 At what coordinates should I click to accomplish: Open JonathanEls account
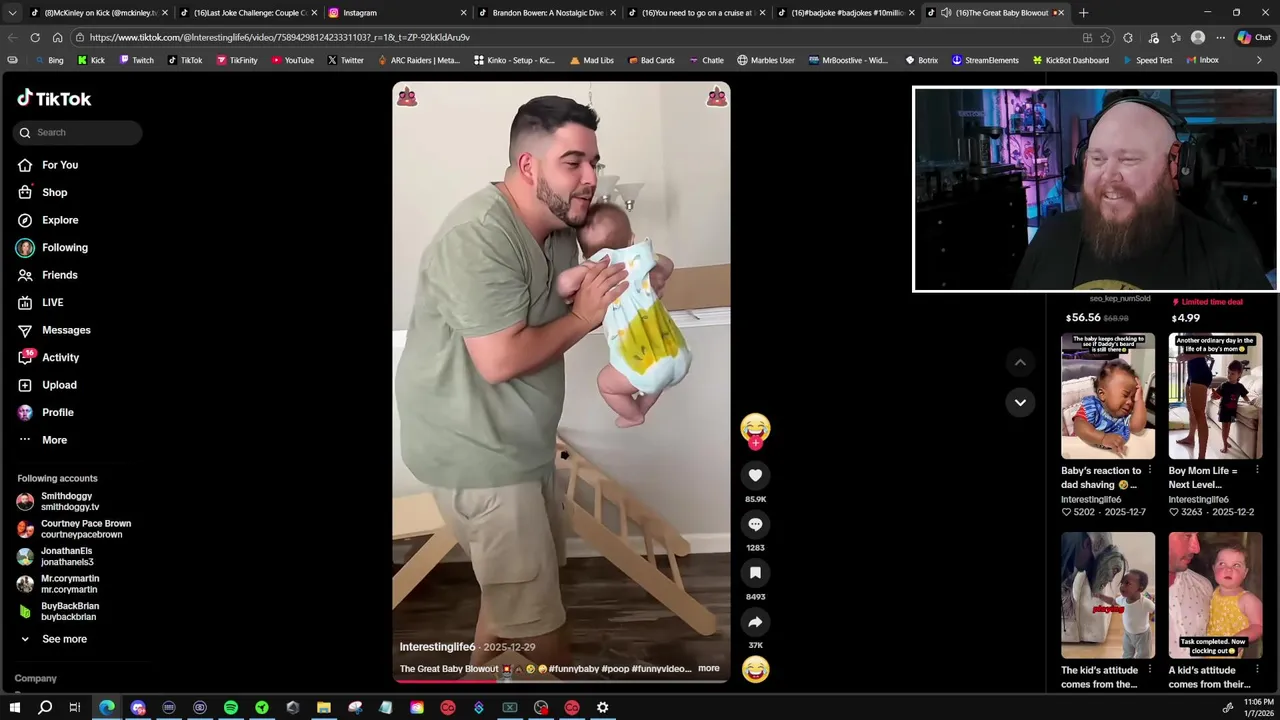pyautogui.click(x=68, y=556)
